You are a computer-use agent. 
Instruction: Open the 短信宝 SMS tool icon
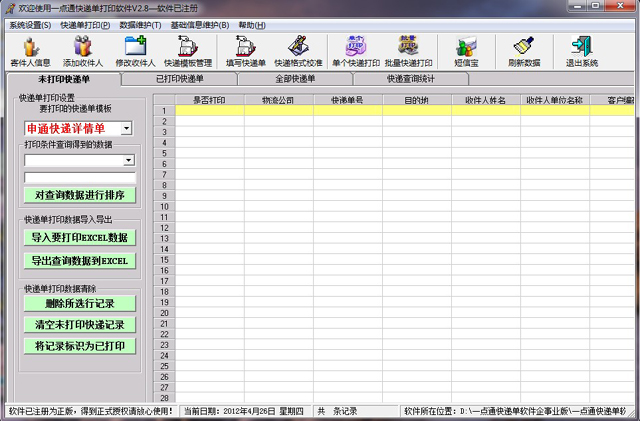pyautogui.click(x=466, y=52)
